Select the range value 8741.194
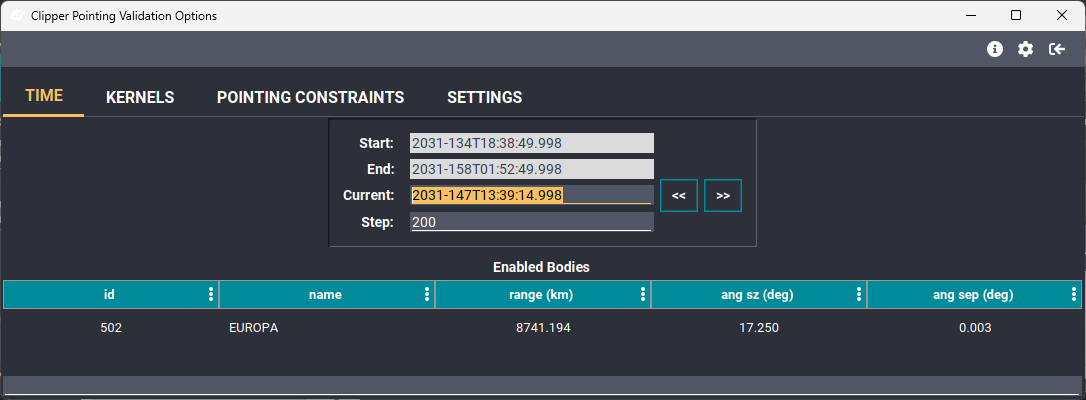This screenshot has height=400, width=1086. point(543,328)
